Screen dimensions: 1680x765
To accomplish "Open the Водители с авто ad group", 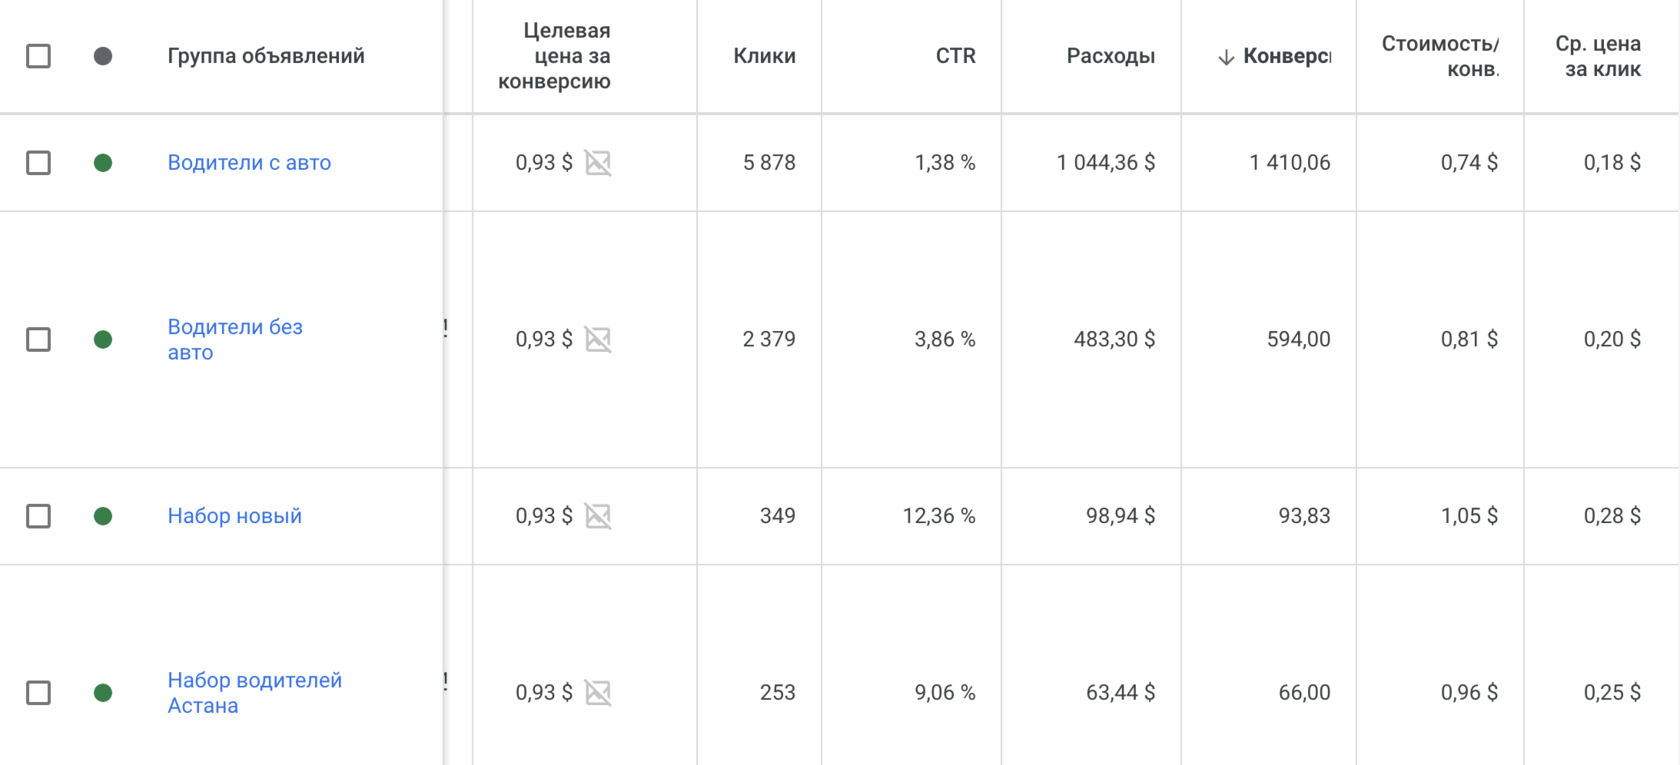I will tap(249, 163).
